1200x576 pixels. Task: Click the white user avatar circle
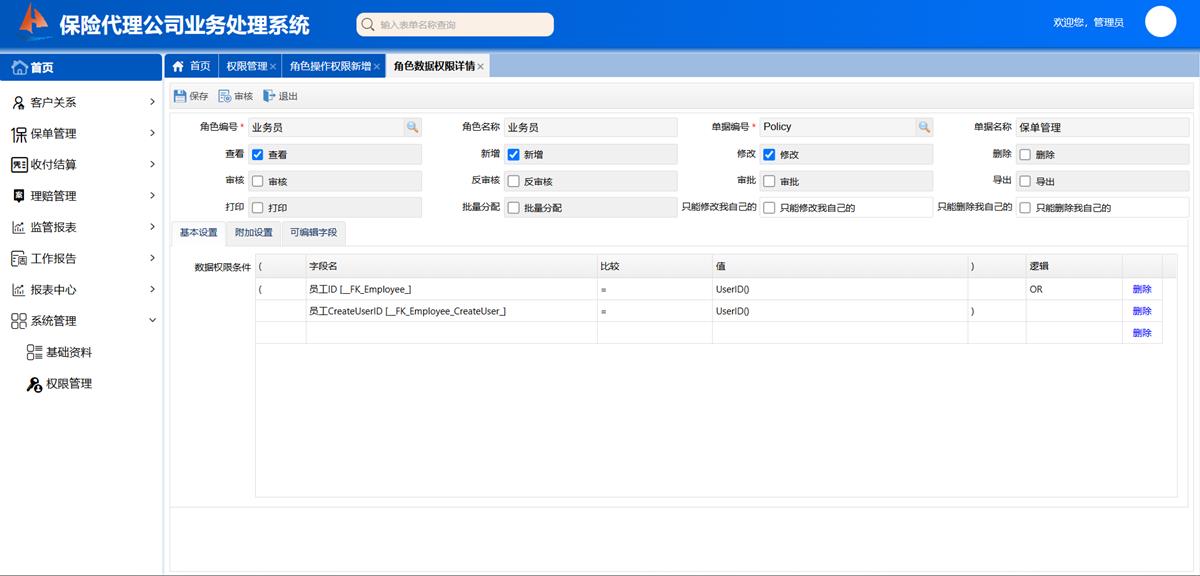(1160, 21)
